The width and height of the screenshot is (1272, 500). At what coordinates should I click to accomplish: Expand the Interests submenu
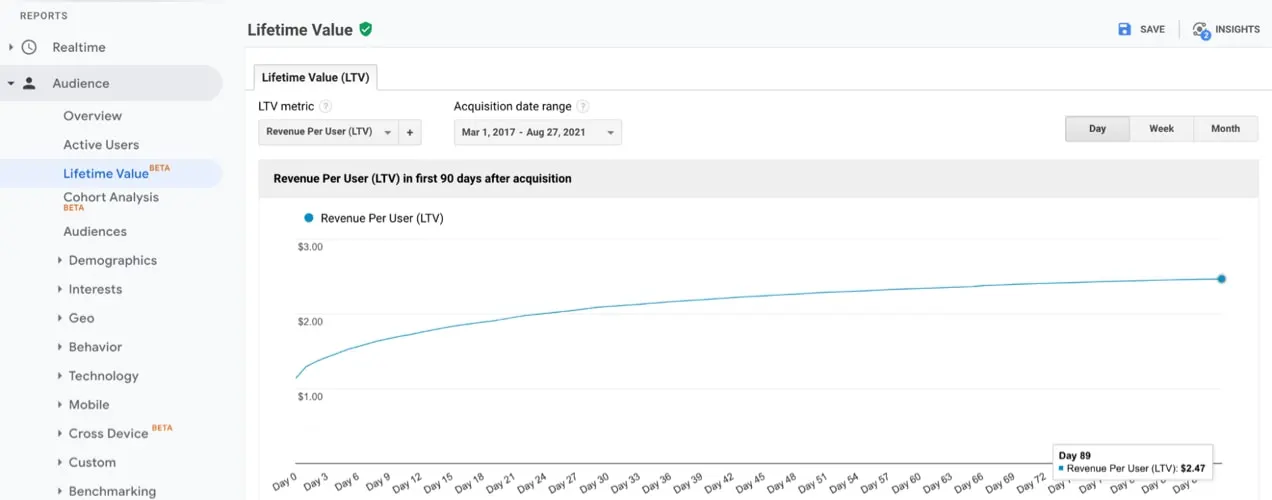(60, 289)
